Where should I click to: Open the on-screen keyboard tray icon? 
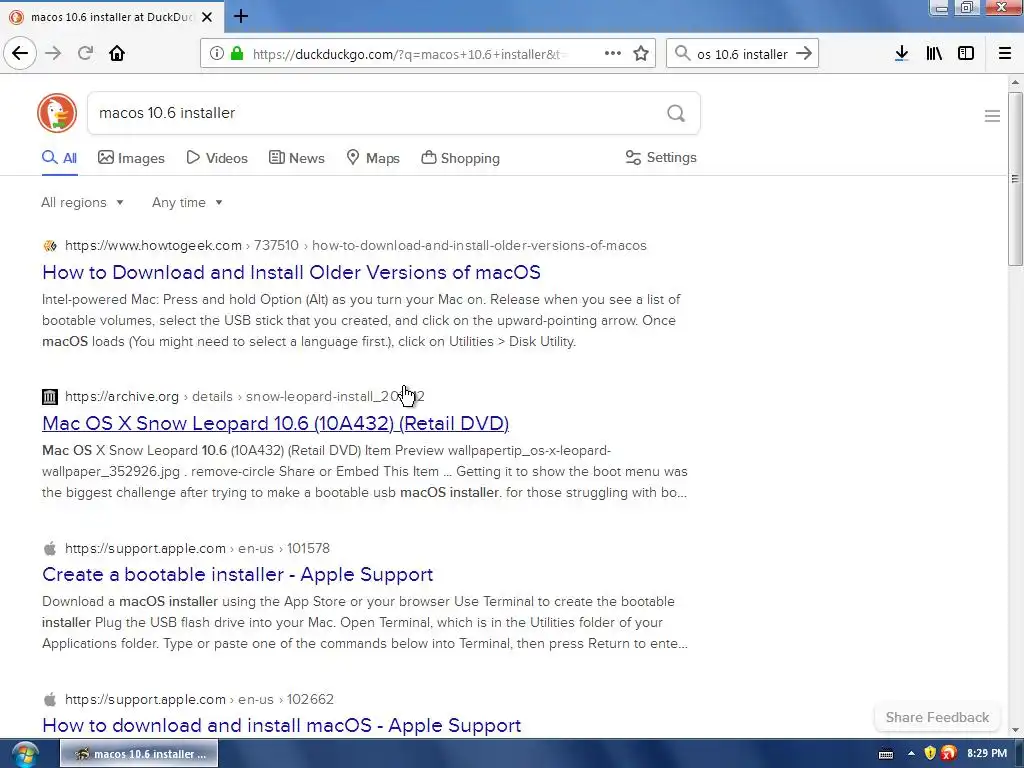pyautogui.click(x=886, y=754)
